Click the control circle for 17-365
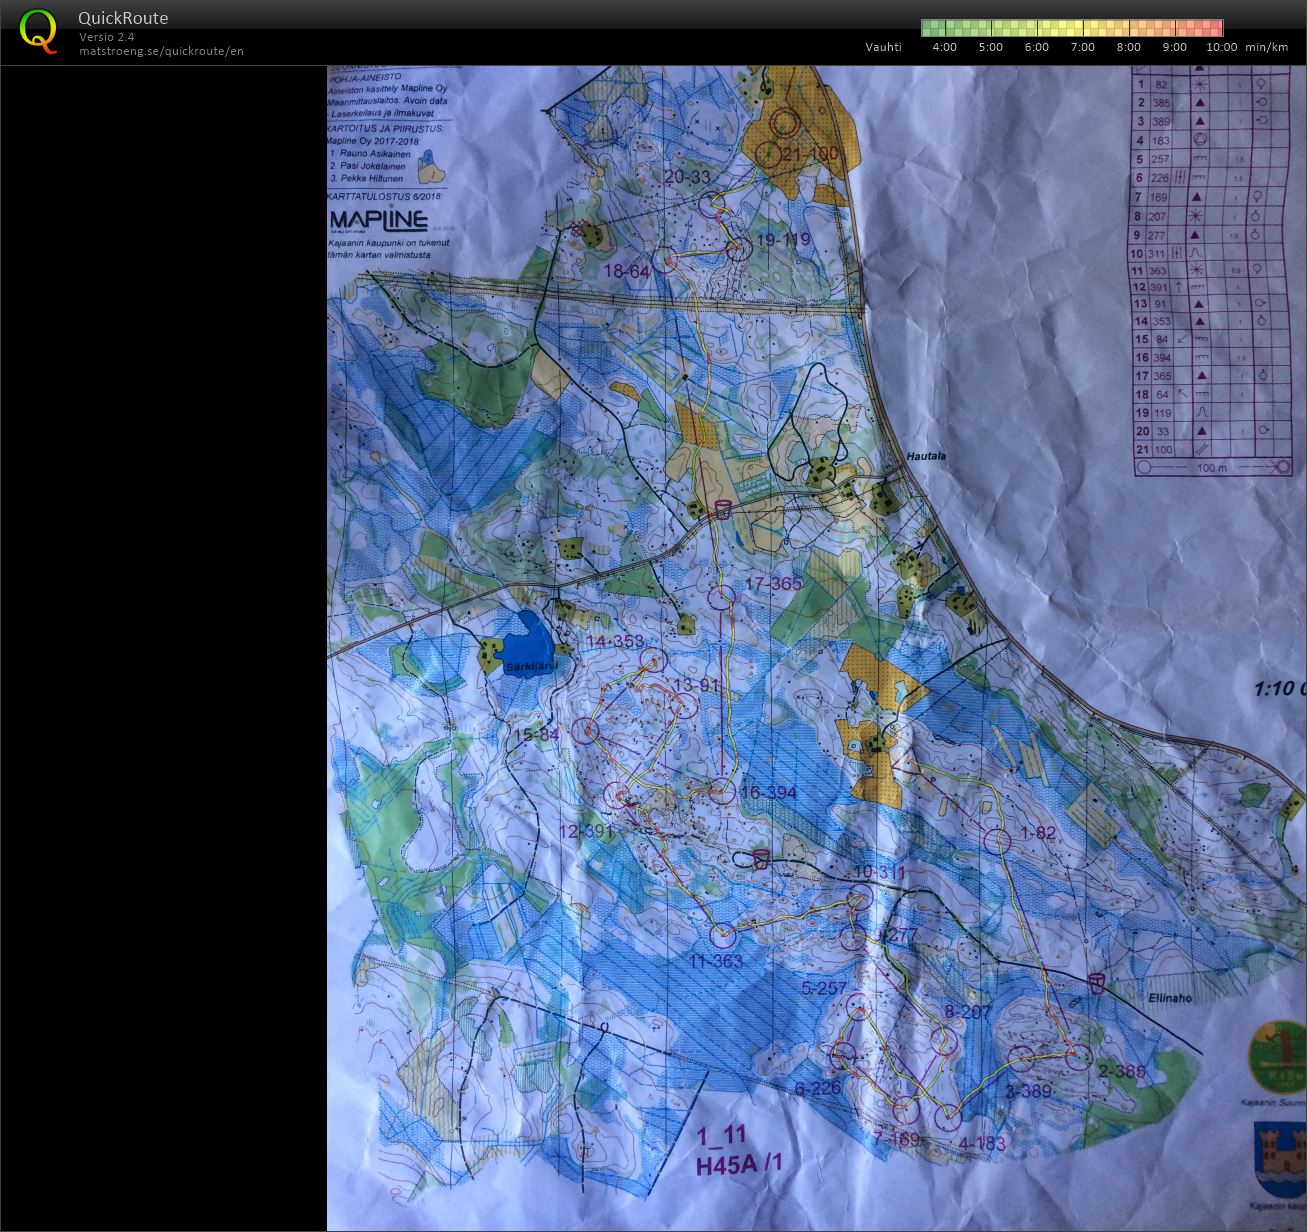The height and width of the screenshot is (1232, 1307). 721,597
